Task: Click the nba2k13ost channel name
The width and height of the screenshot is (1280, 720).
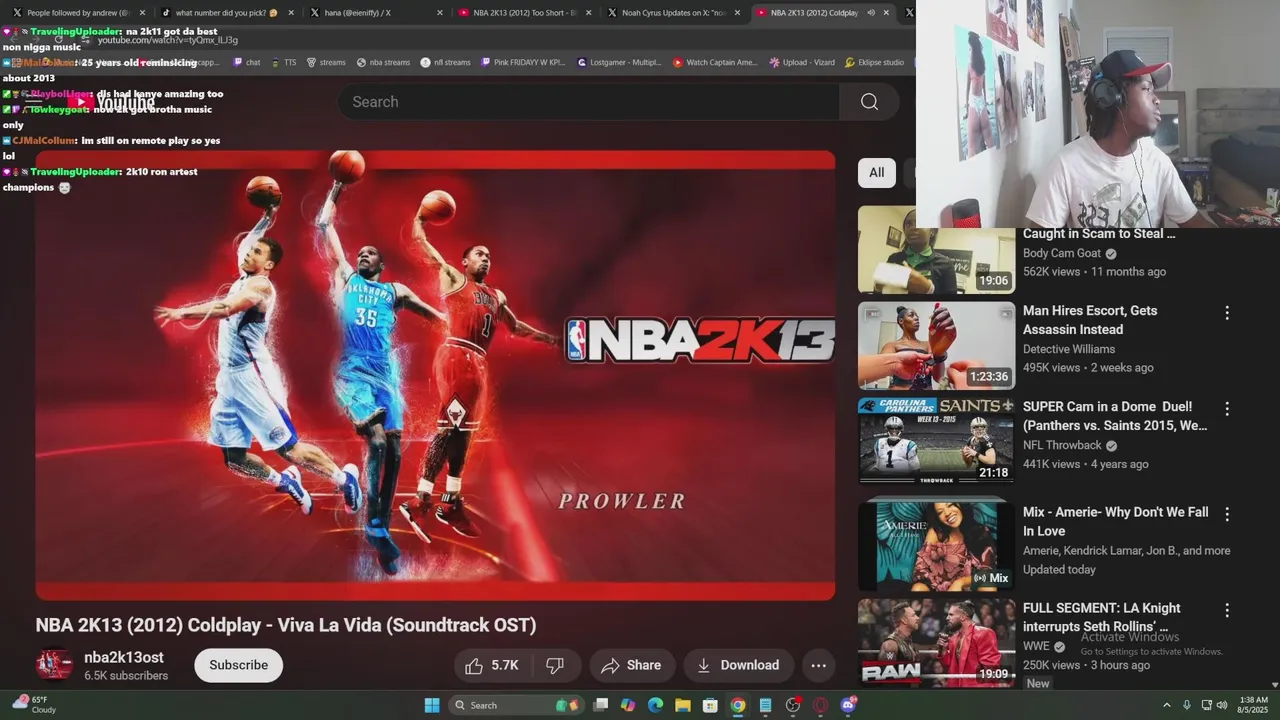Action: tap(124, 657)
